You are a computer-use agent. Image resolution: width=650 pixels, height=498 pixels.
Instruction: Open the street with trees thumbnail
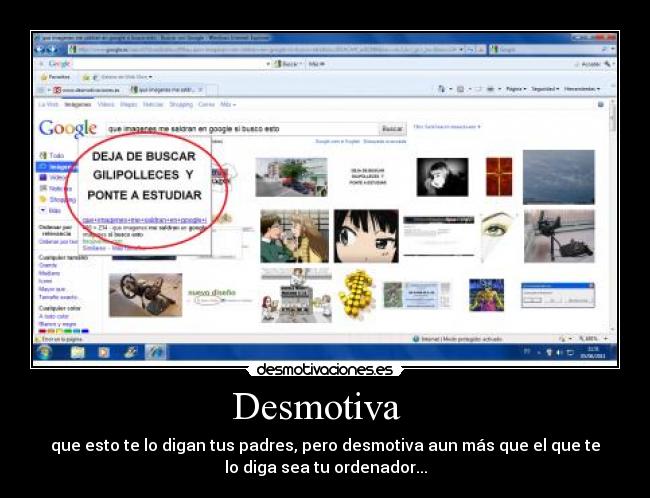click(x=291, y=177)
